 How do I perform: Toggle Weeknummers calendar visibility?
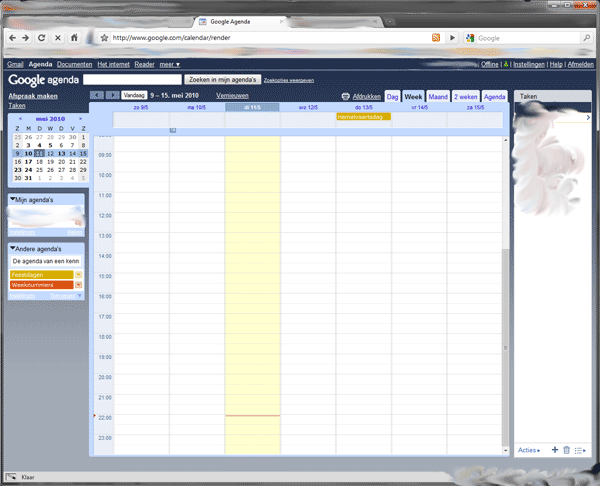point(42,285)
